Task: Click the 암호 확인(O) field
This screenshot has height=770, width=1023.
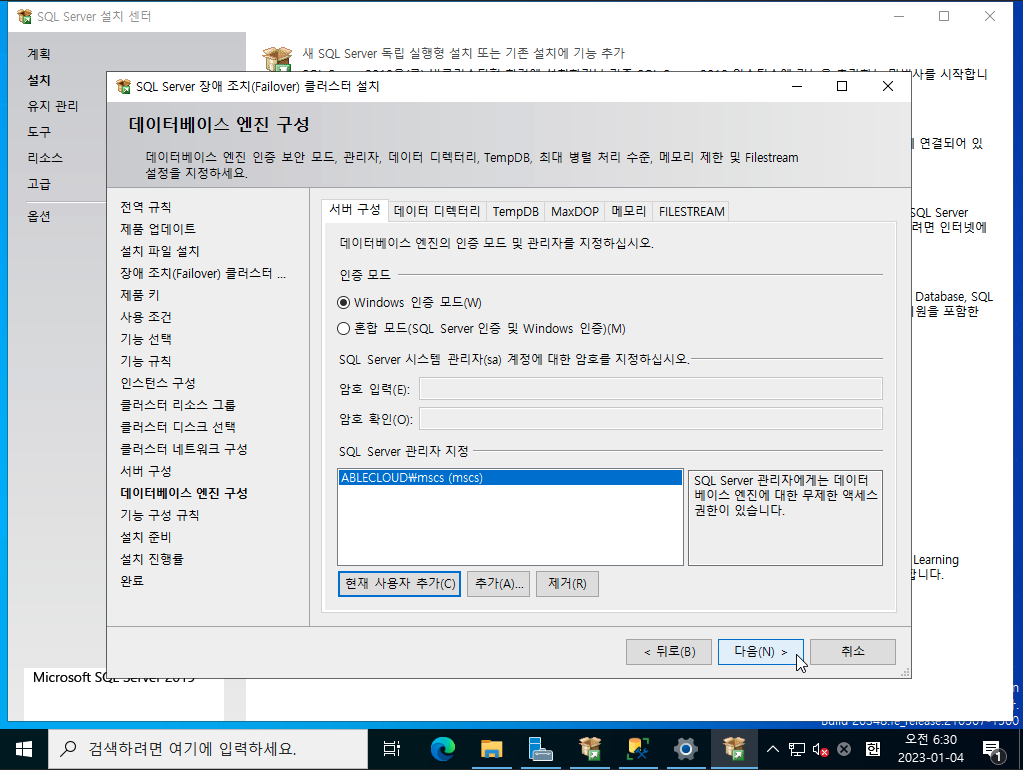Action: (x=650, y=419)
